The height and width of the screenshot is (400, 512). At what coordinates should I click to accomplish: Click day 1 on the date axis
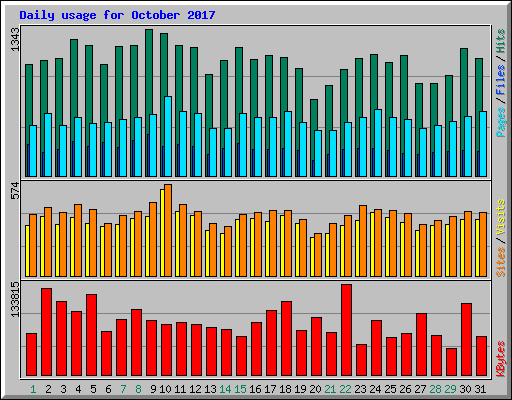(33, 389)
